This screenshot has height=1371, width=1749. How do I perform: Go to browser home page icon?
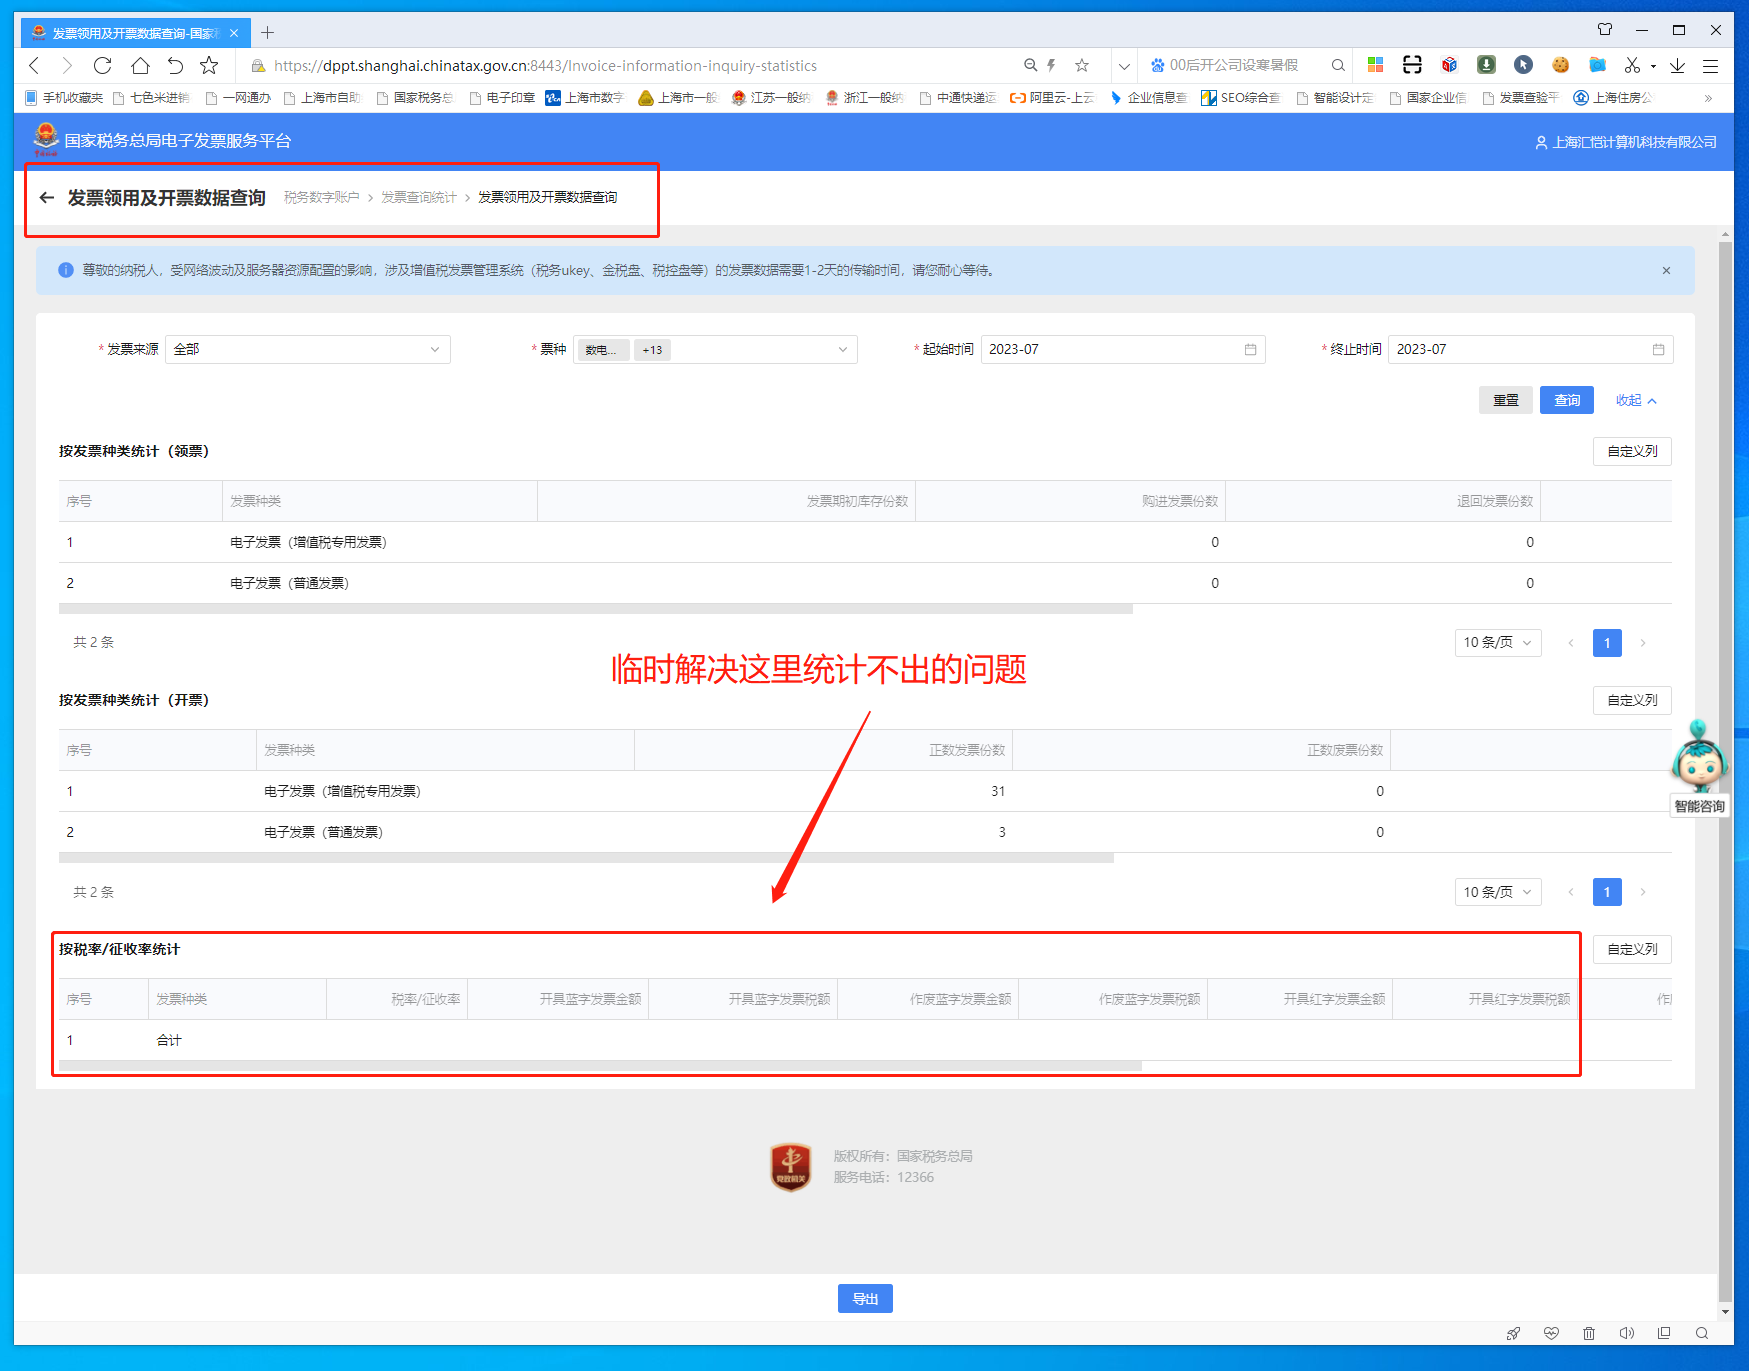click(140, 66)
